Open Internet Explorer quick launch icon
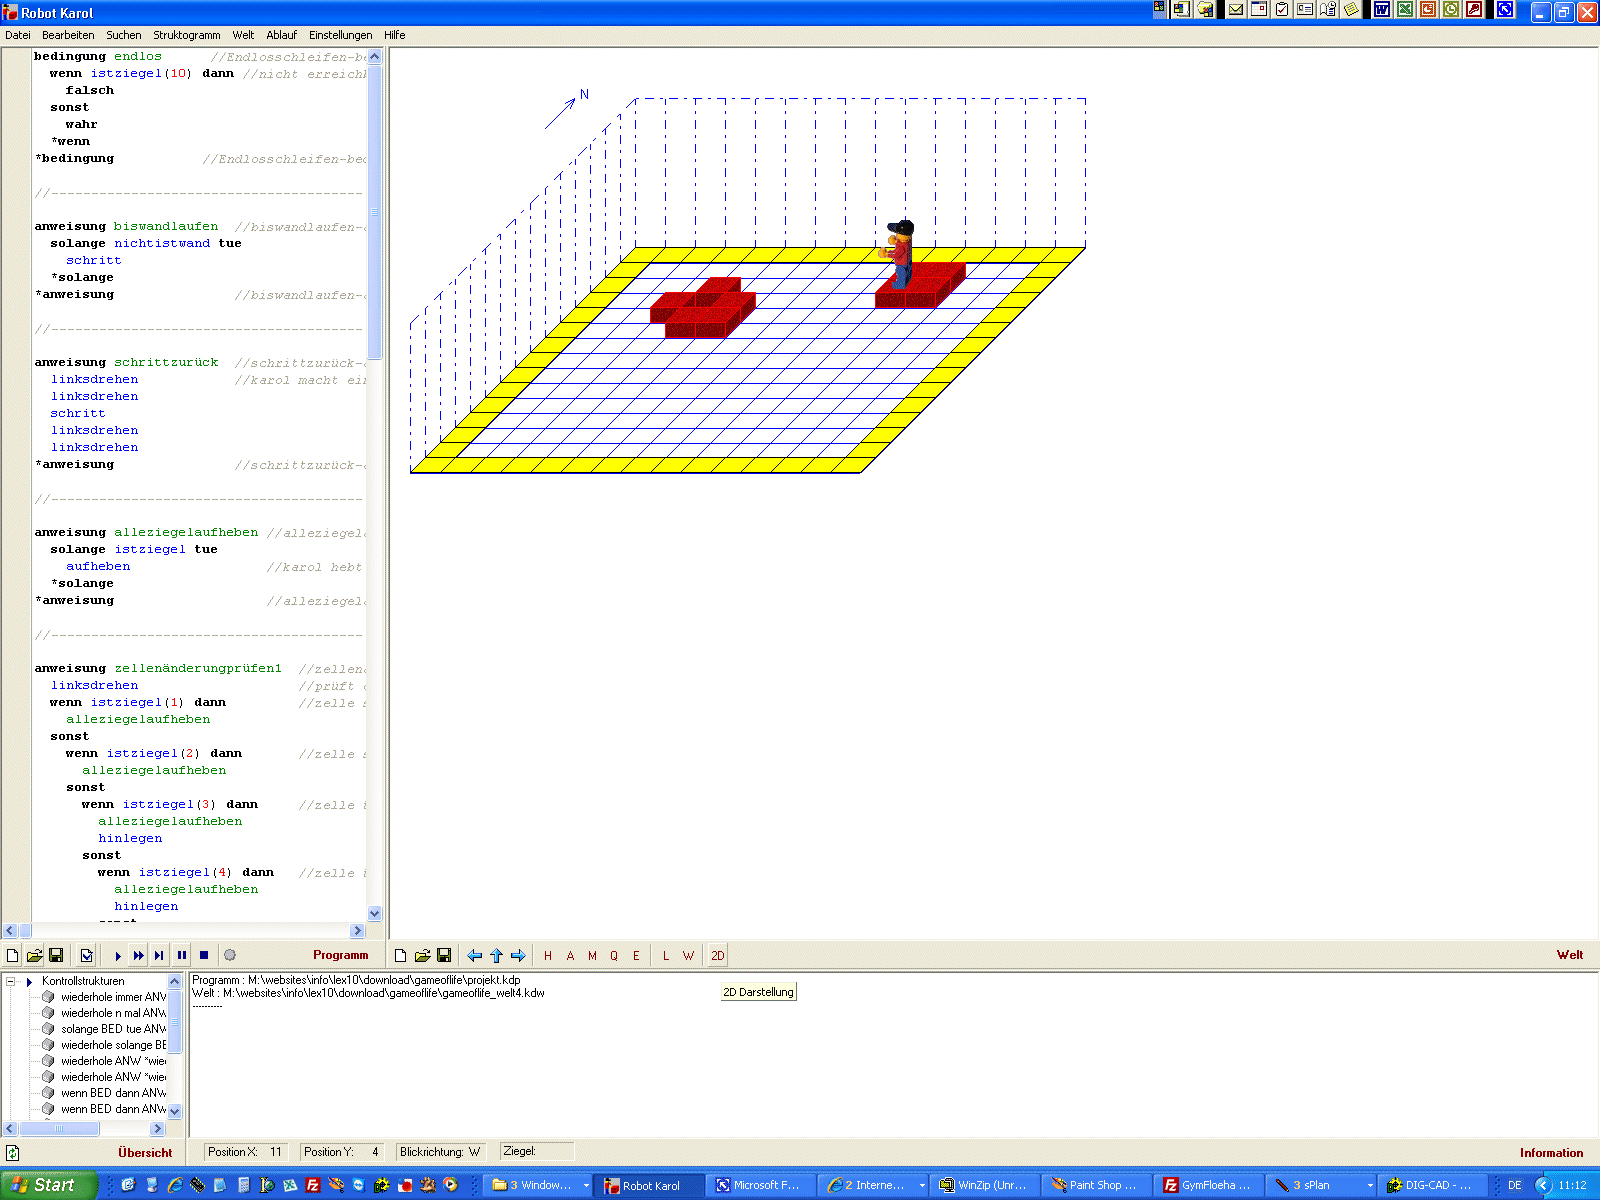Viewport: 1600px width, 1200px height. coord(175,1185)
